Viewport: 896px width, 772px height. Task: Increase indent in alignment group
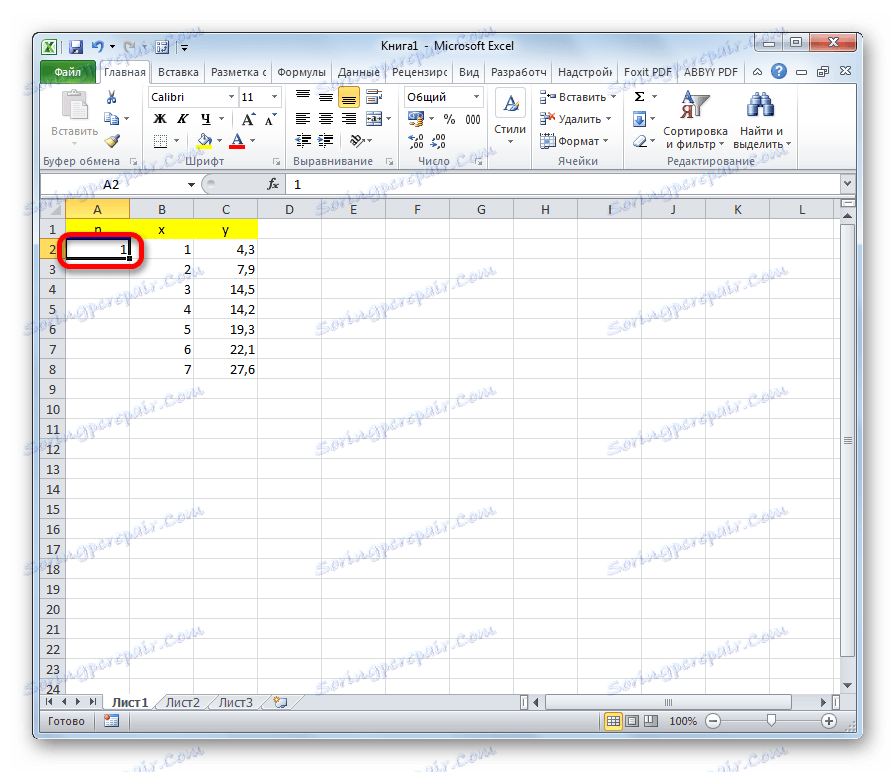(x=326, y=141)
